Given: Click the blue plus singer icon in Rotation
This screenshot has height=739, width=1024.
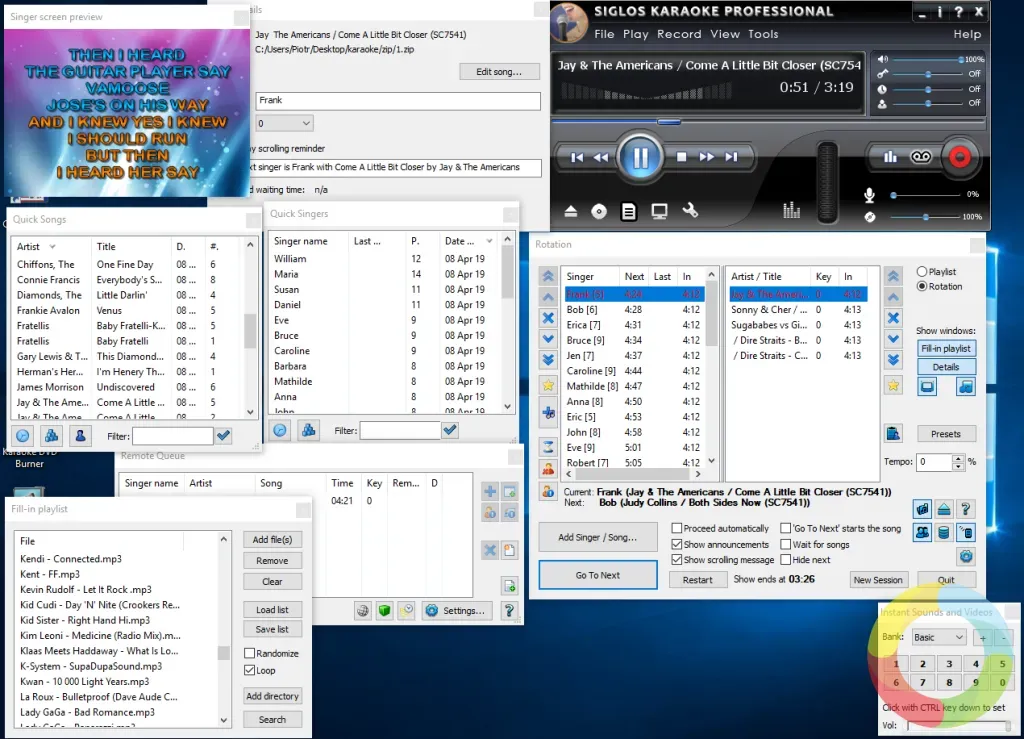Looking at the screenshot, I should point(548,413).
